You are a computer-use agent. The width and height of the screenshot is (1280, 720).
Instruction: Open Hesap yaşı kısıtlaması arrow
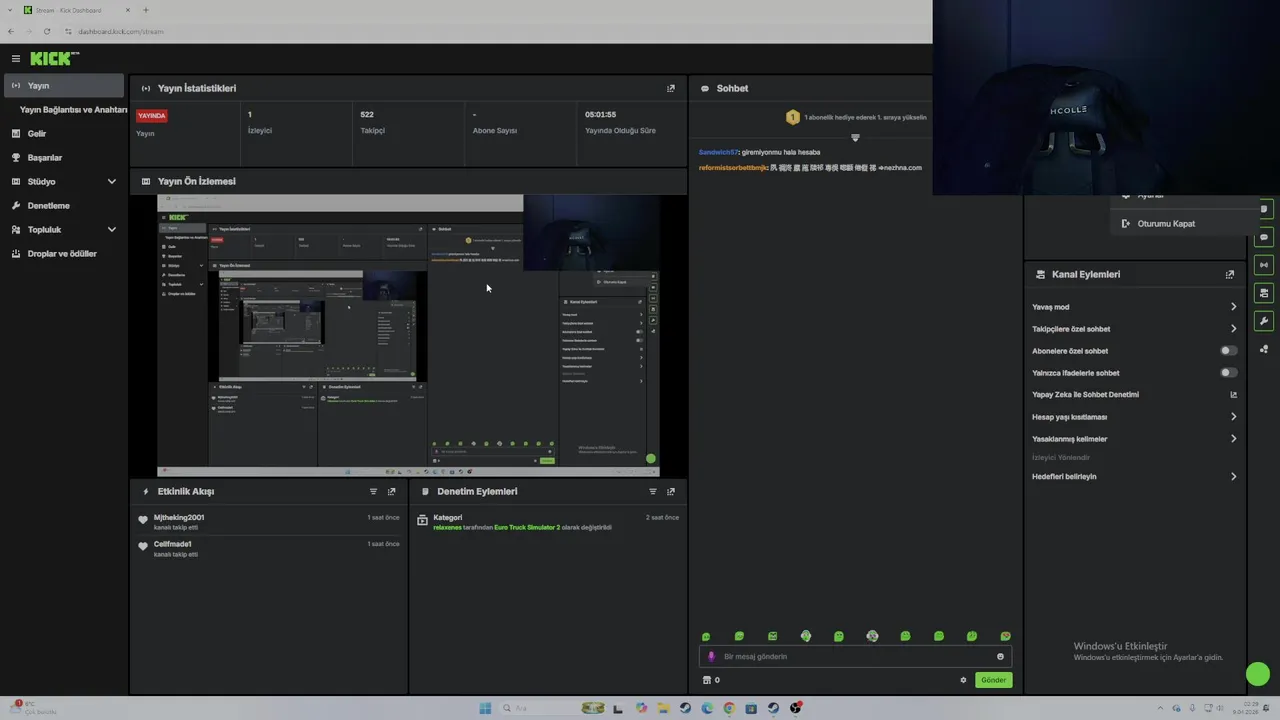tap(1233, 417)
